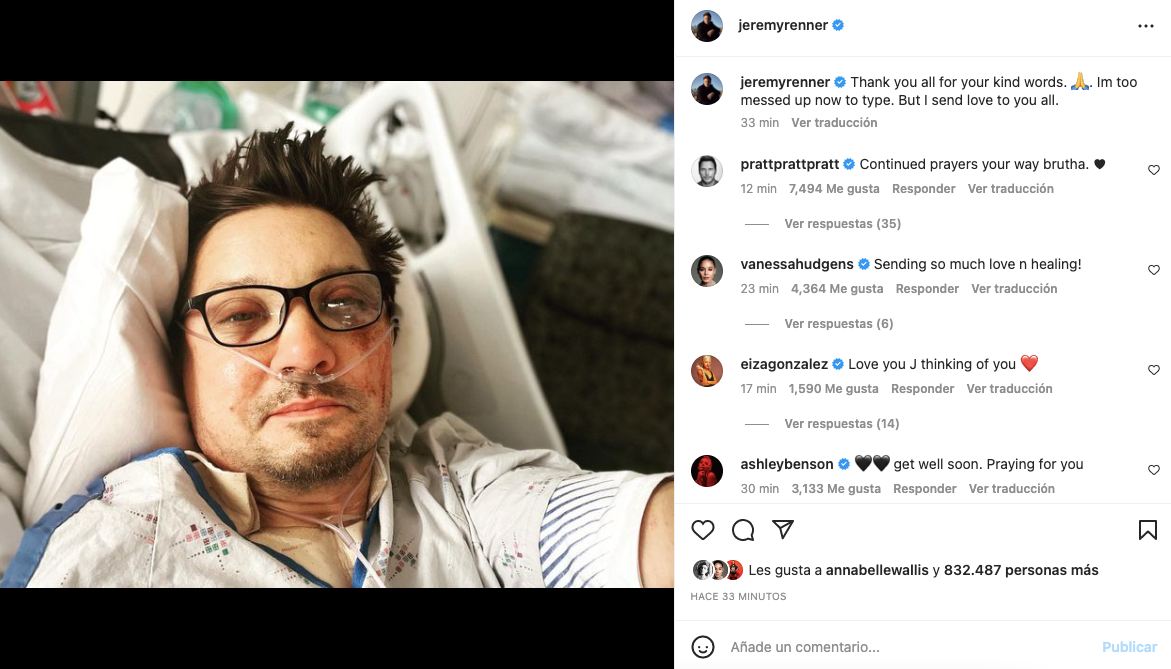This screenshot has height=669, width=1171.
Task: Click the Publicar button
Action: pos(1129,647)
